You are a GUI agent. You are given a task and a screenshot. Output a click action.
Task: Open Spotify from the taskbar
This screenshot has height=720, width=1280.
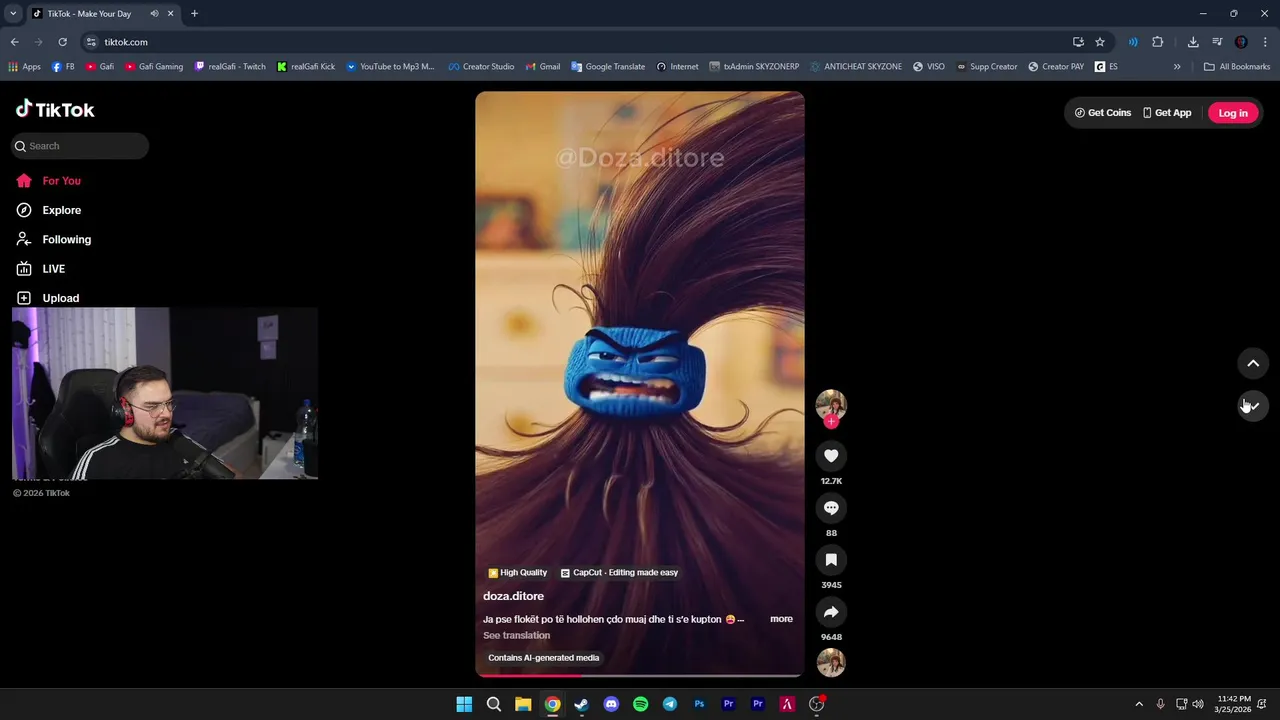click(640, 704)
